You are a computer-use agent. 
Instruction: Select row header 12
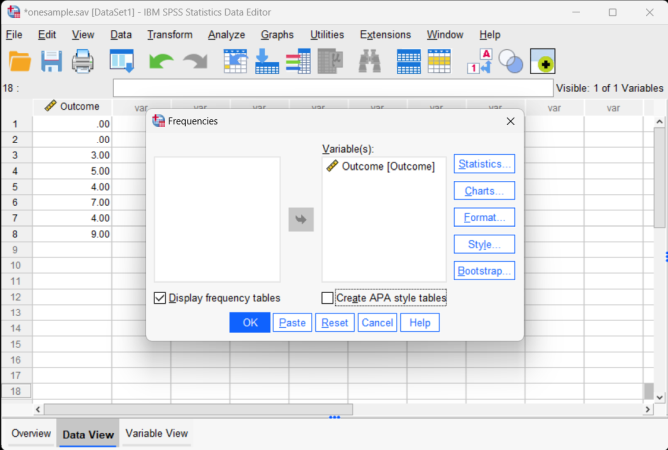pyautogui.click(x=16, y=297)
